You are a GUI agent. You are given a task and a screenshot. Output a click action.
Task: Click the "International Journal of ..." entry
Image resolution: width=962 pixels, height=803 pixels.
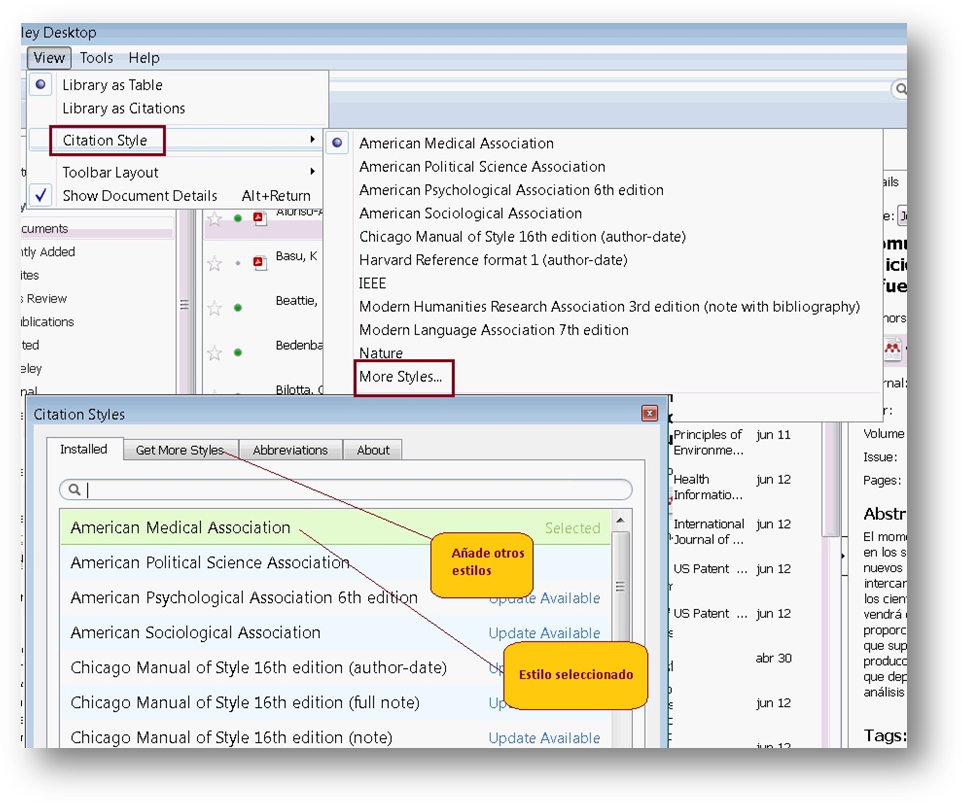click(709, 532)
